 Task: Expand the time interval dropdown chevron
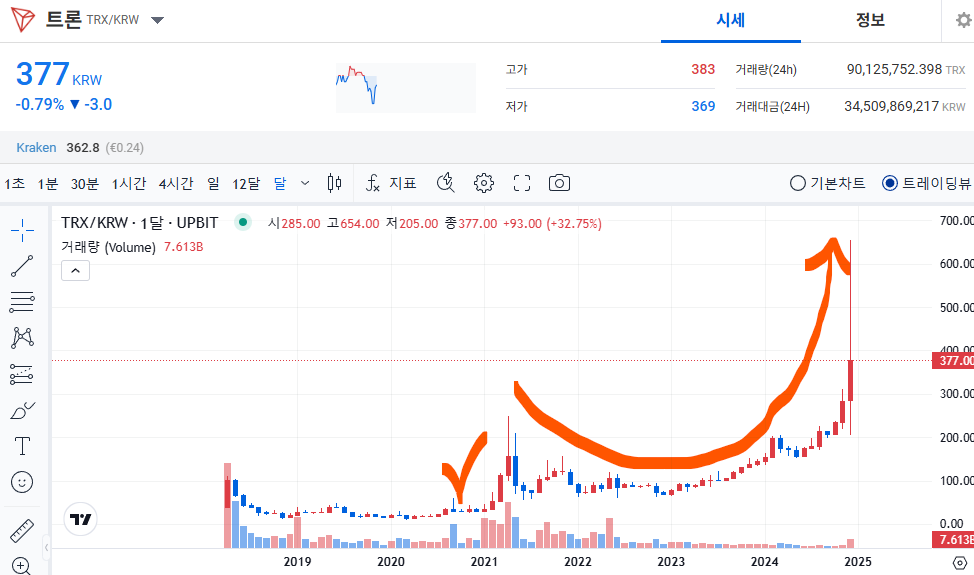tap(305, 183)
